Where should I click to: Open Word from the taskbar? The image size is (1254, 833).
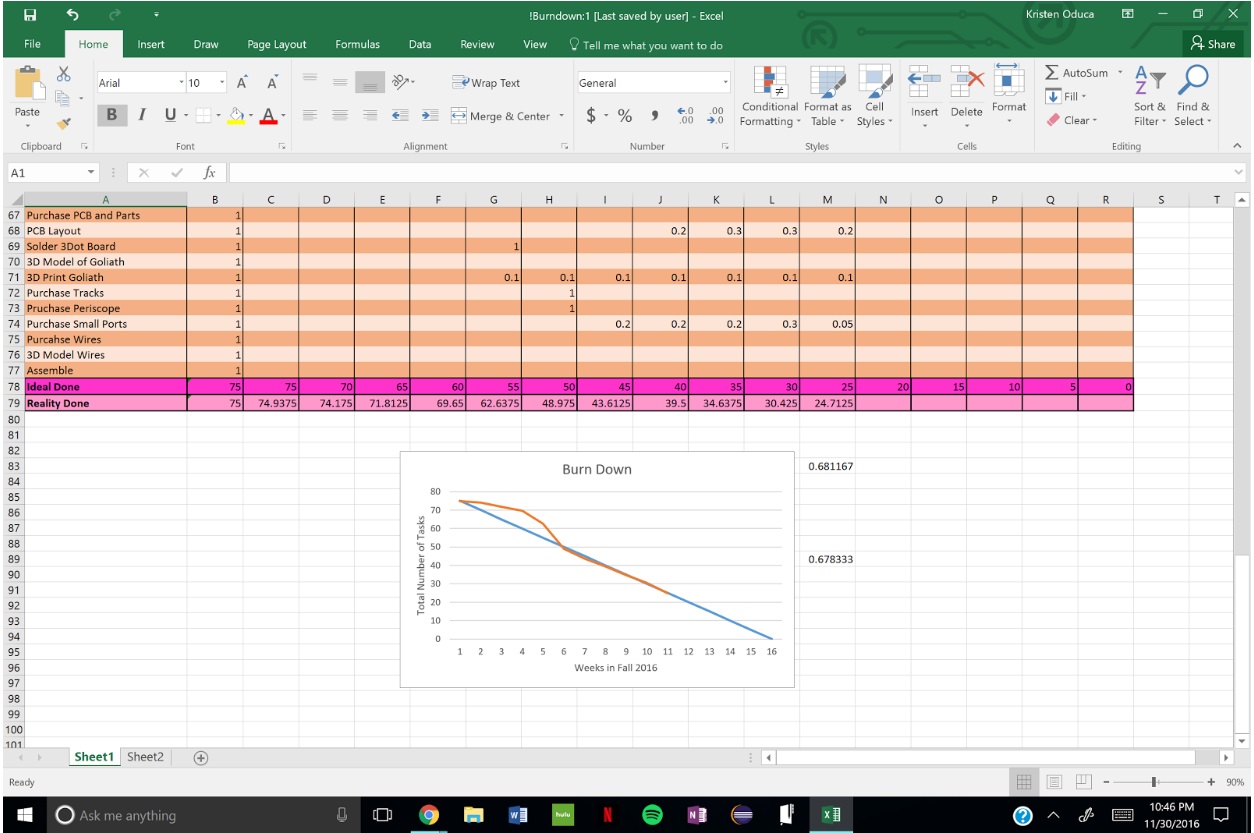[518, 815]
